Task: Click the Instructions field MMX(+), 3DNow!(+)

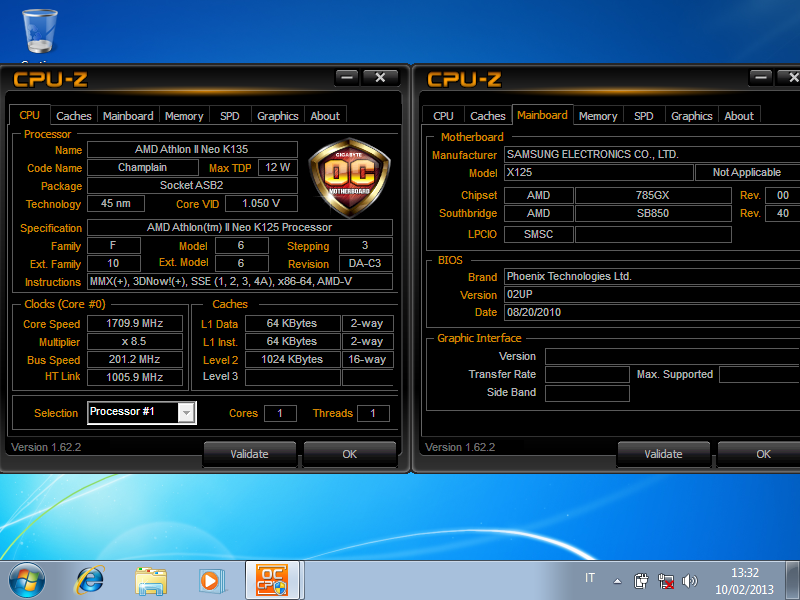Action: click(240, 281)
